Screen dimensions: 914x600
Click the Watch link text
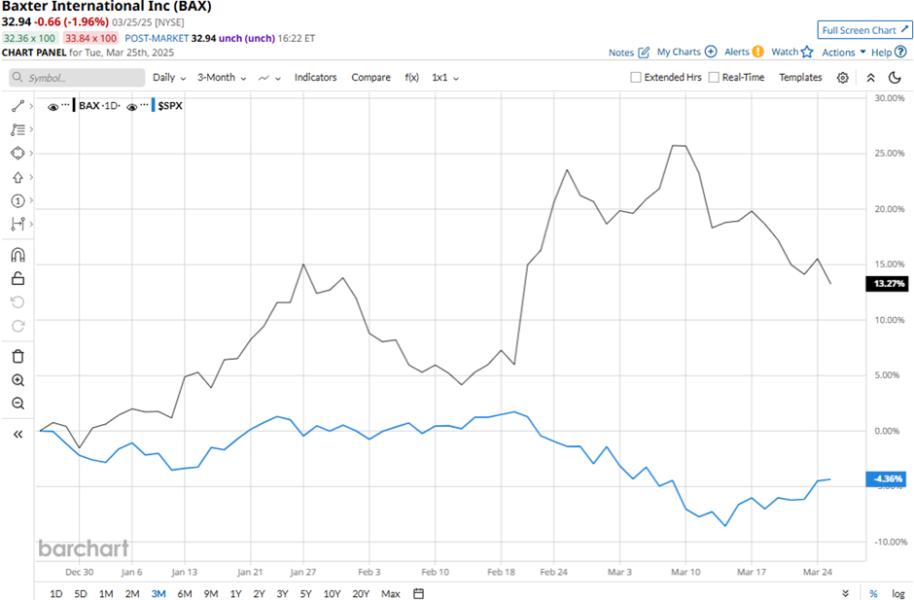point(785,52)
